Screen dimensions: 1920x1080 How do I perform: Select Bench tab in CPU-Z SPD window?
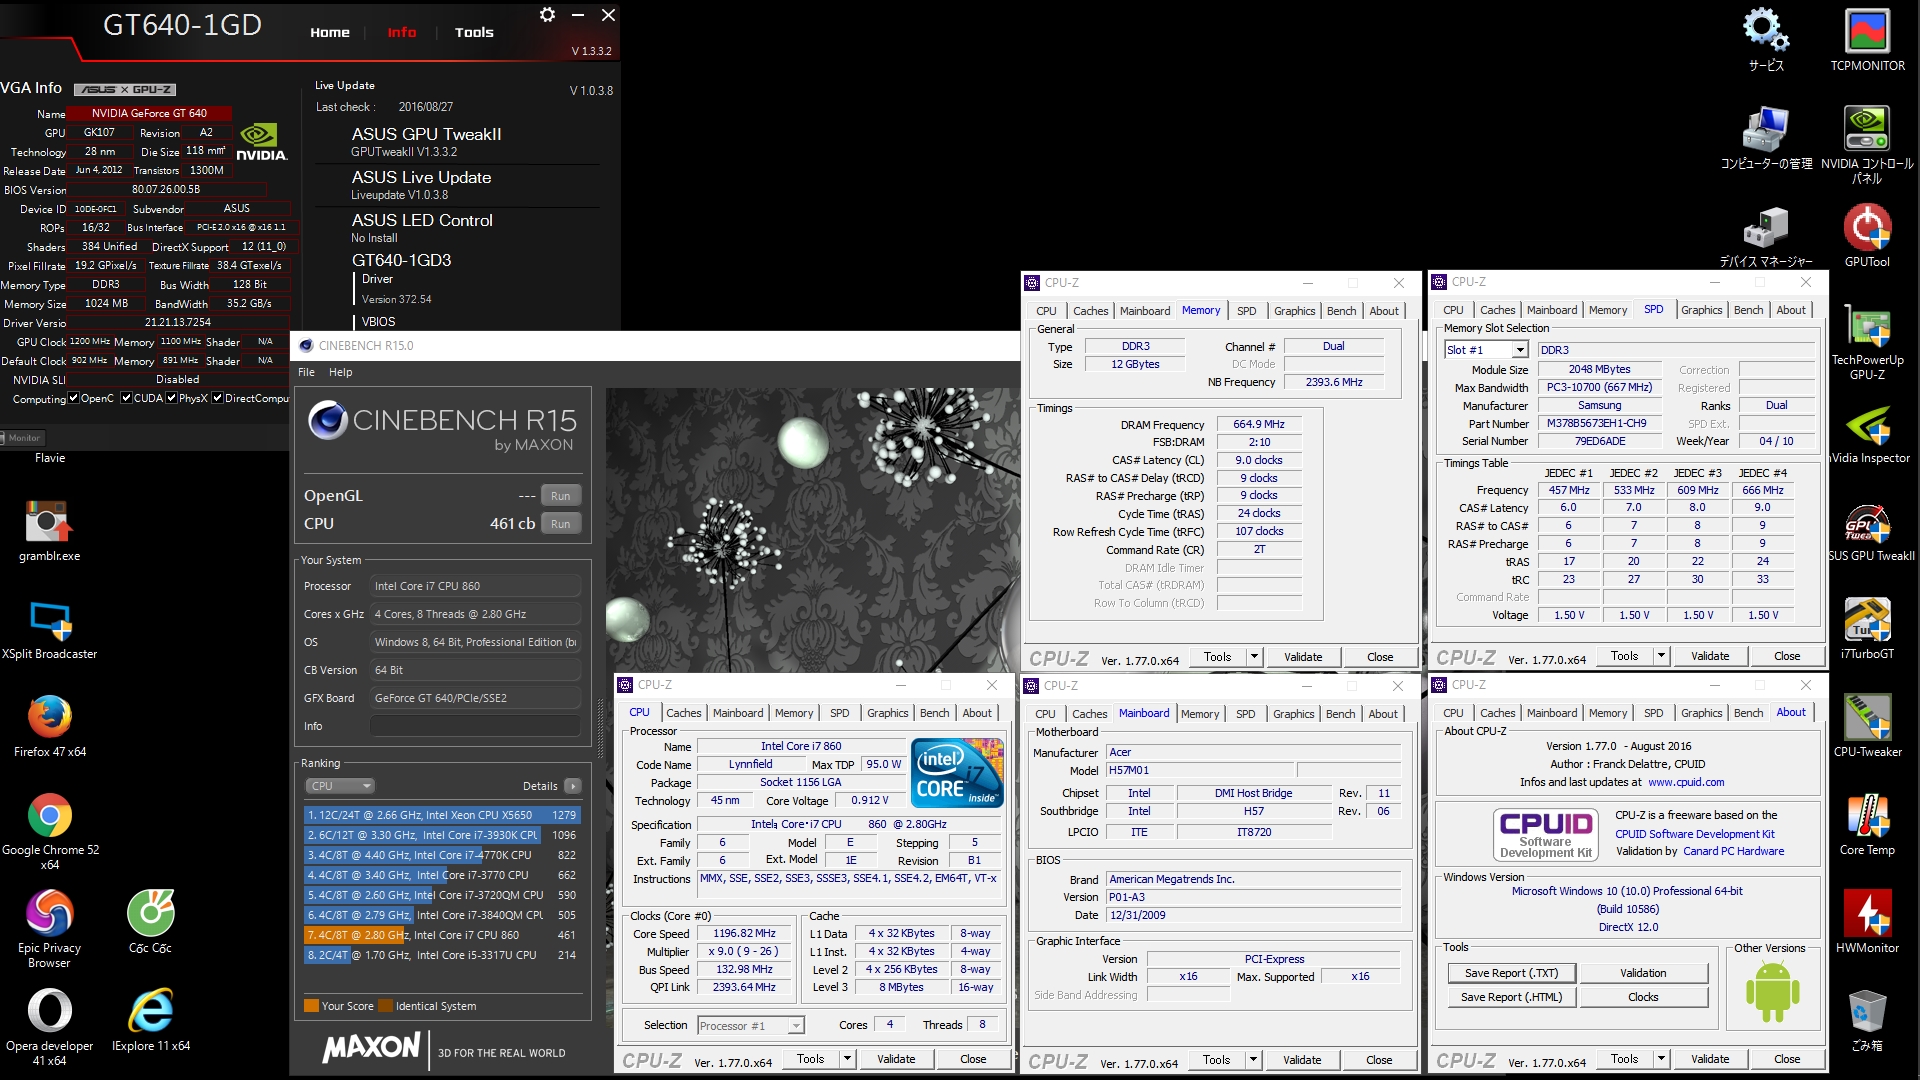pyautogui.click(x=1749, y=310)
